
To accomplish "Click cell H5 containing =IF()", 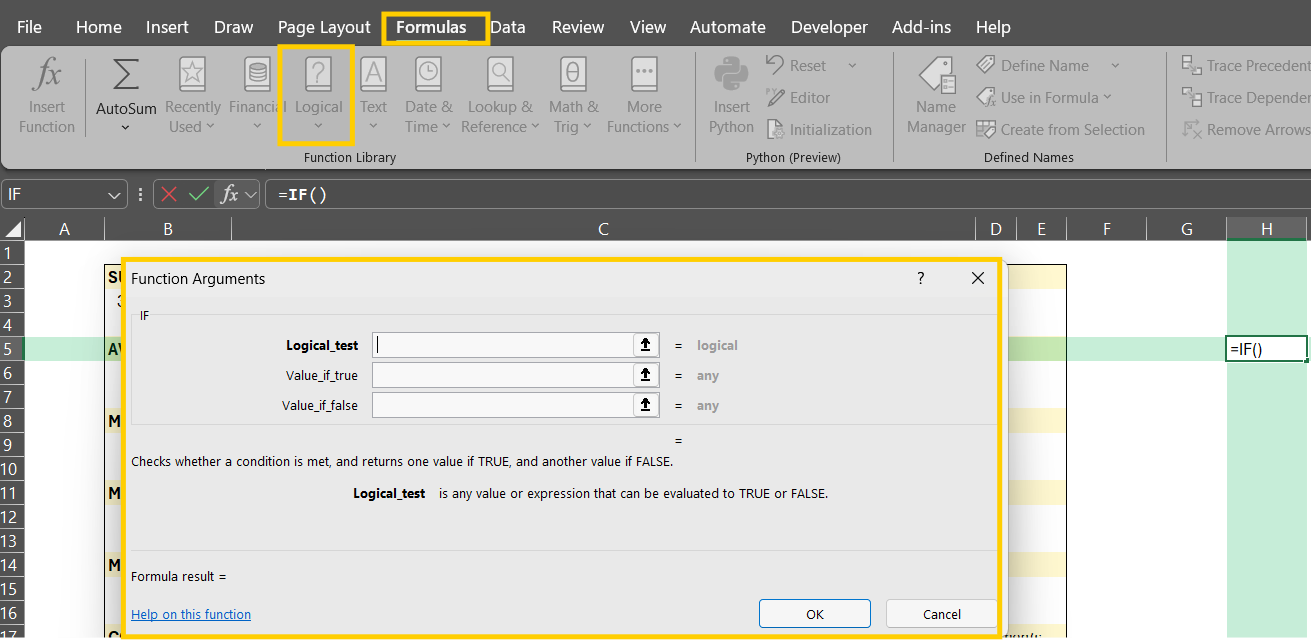I will [1267, 349].
